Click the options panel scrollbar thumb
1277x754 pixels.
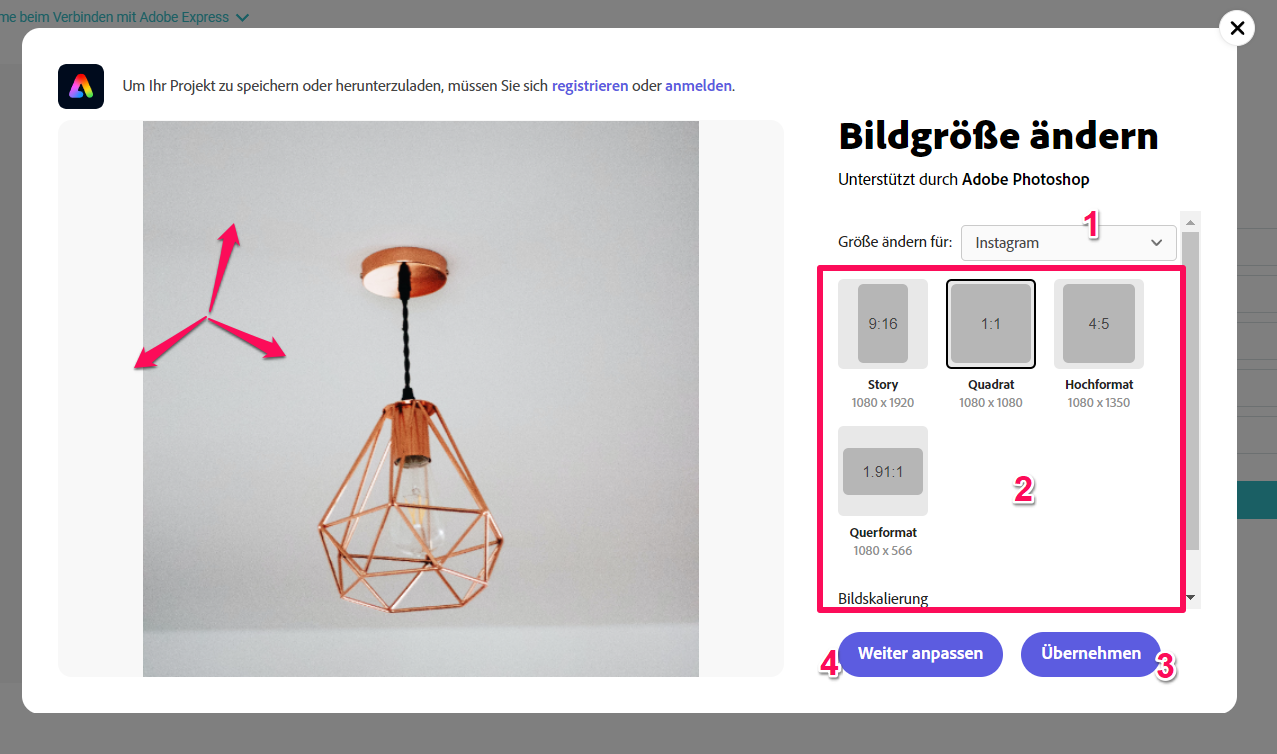pyautogui.click(x=1190, y=390)
